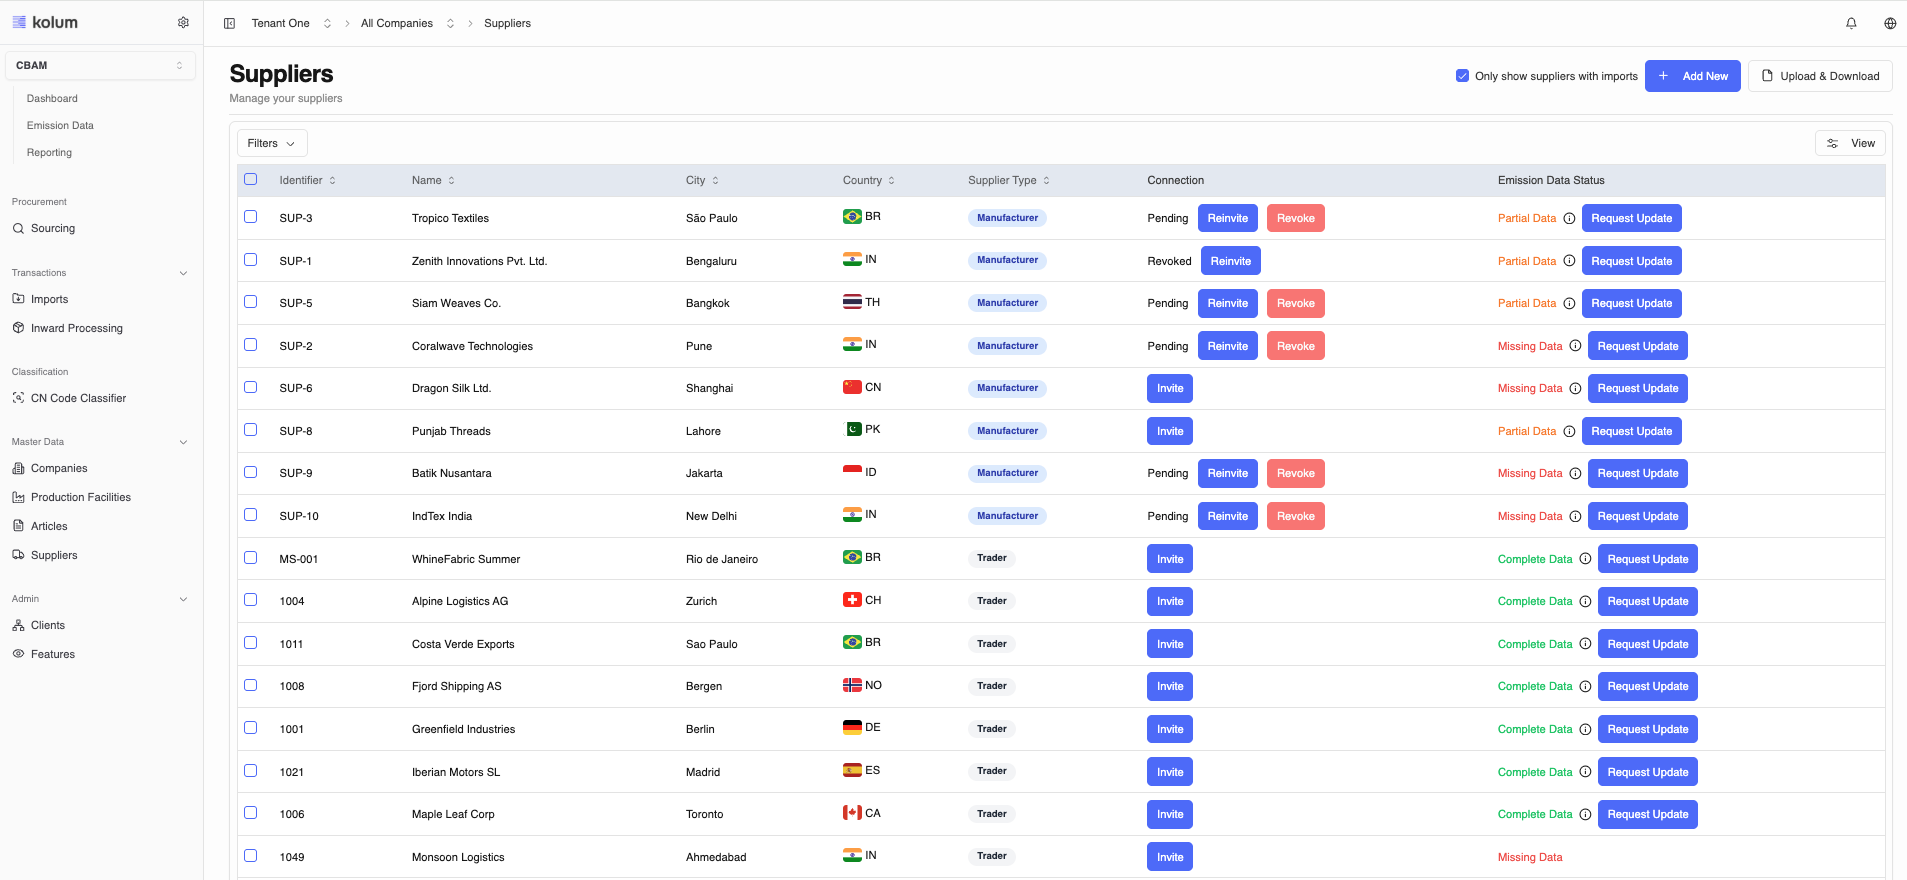Toggle the sidebar panel icon

tap(229, 23)
